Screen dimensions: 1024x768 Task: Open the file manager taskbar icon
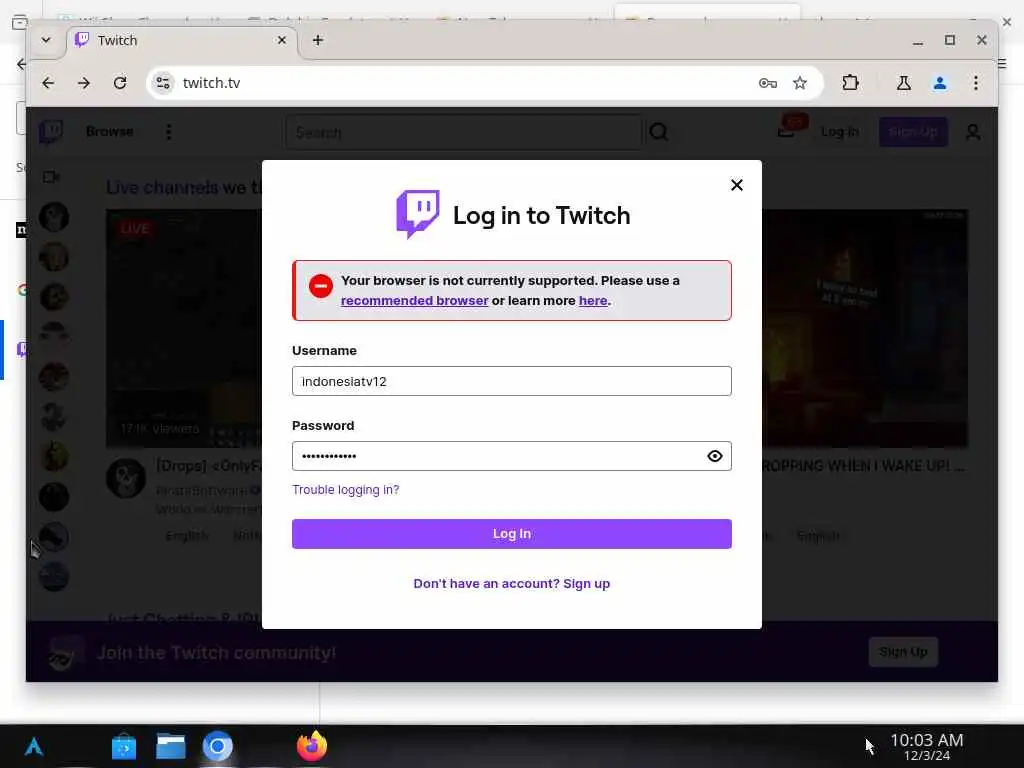[170, 746]
